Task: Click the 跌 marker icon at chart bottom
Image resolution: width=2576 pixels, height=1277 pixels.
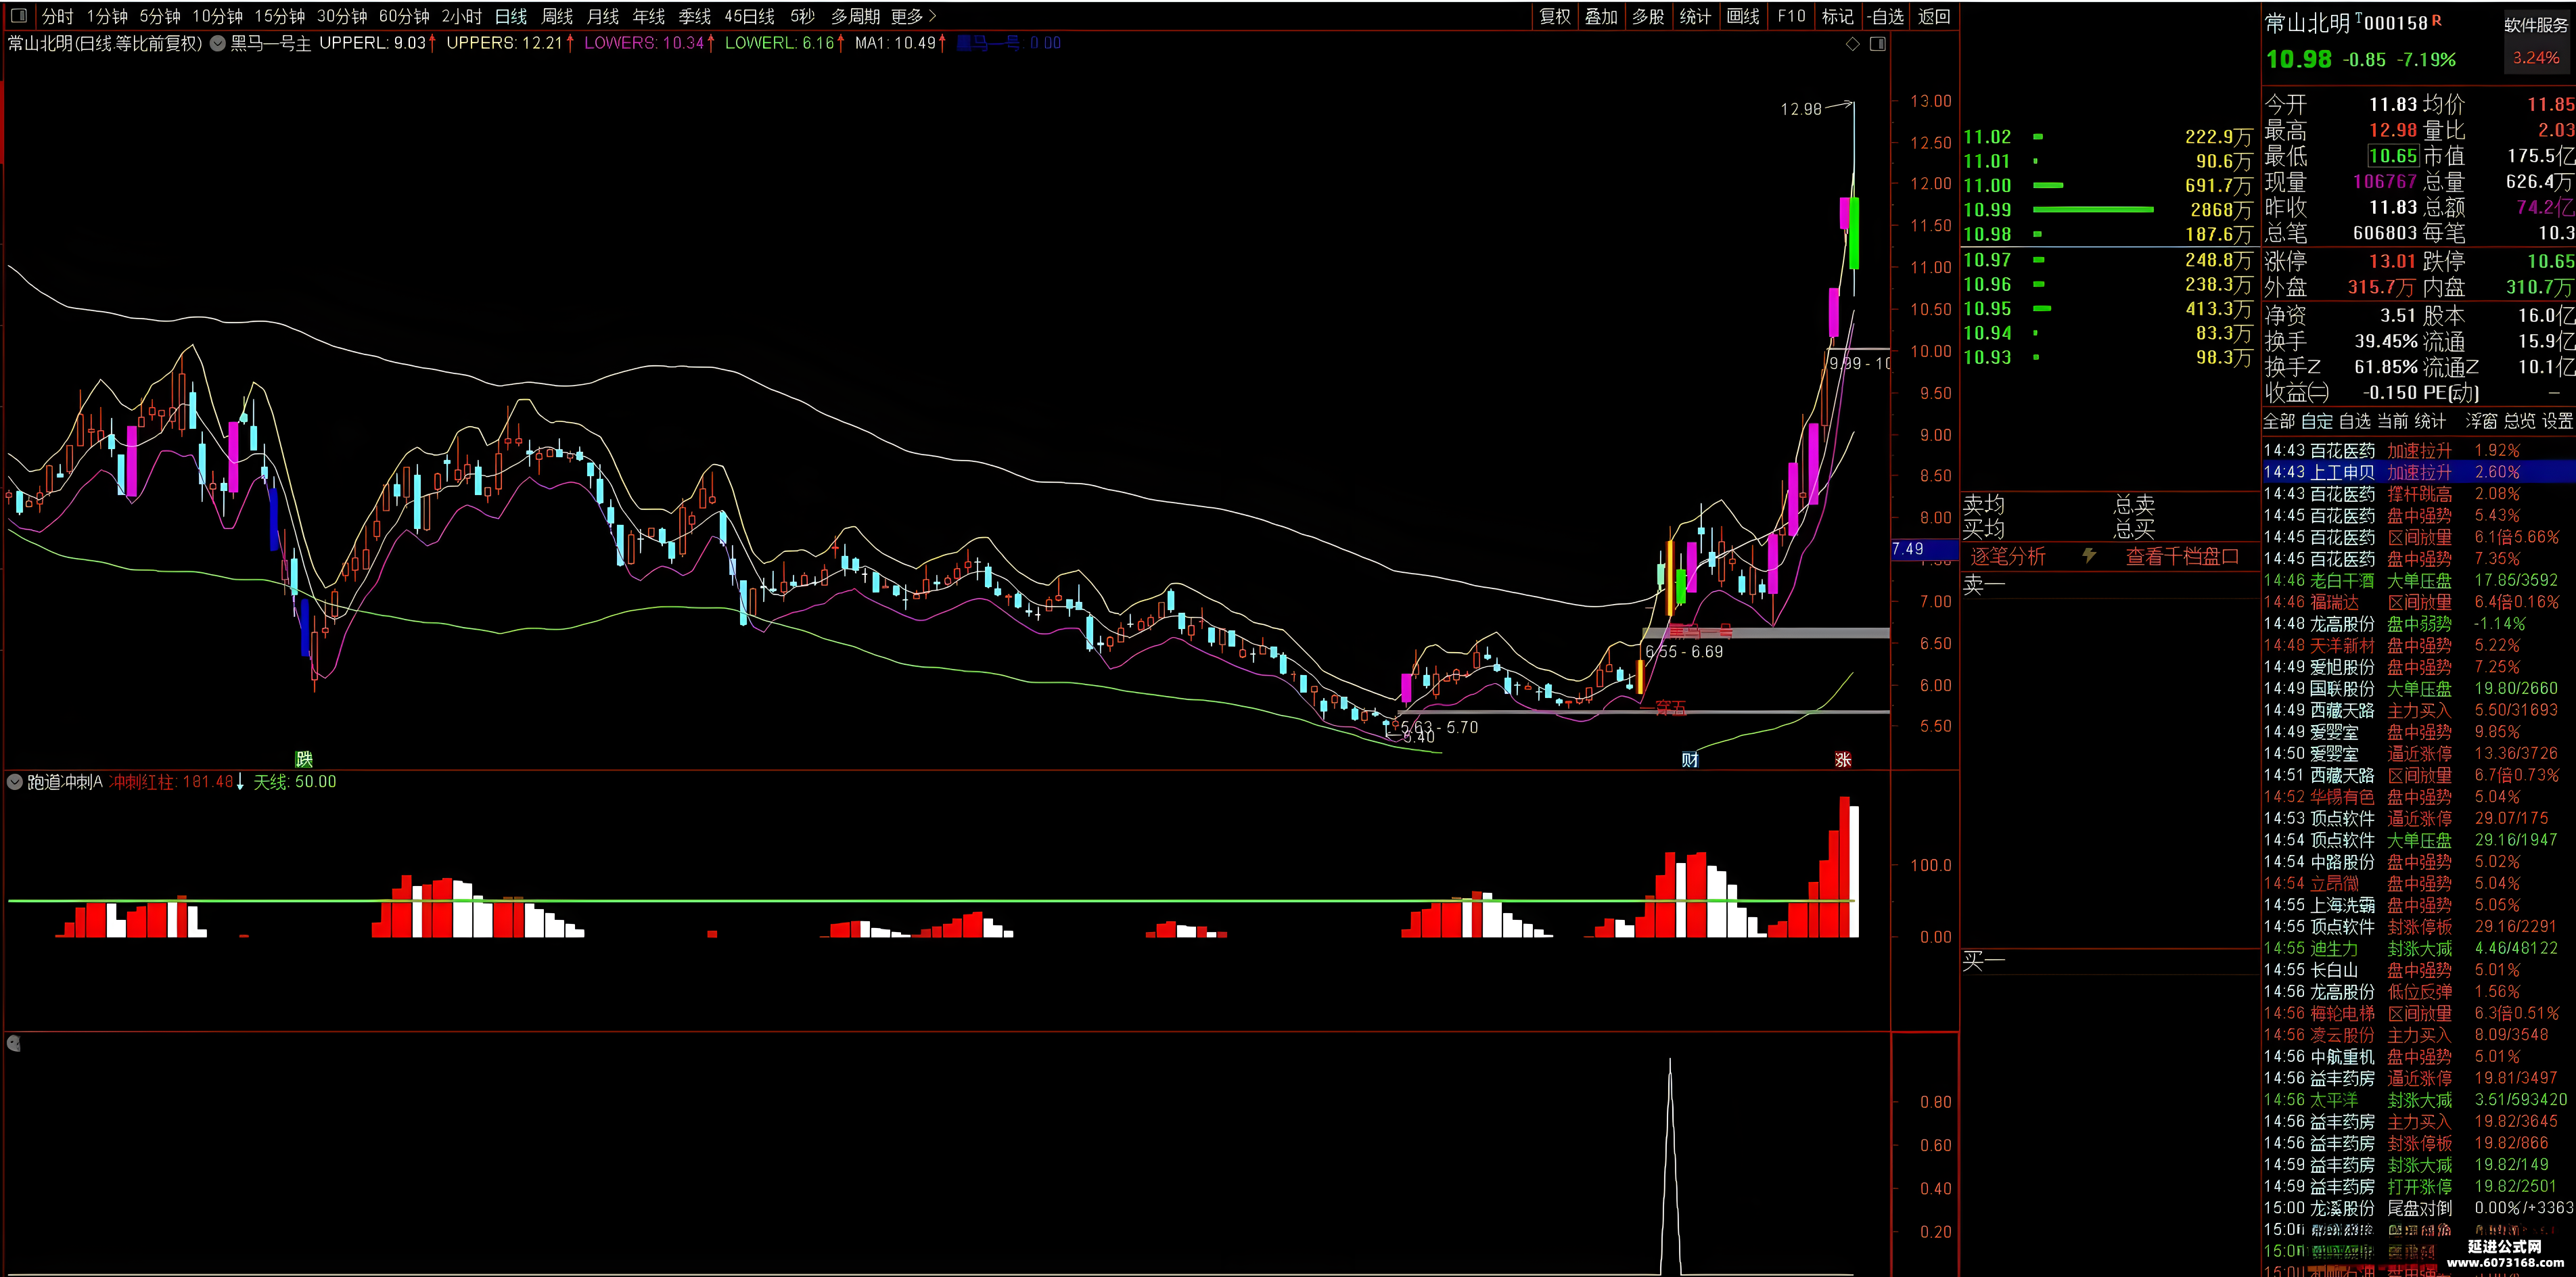Action: coord(304,760)
